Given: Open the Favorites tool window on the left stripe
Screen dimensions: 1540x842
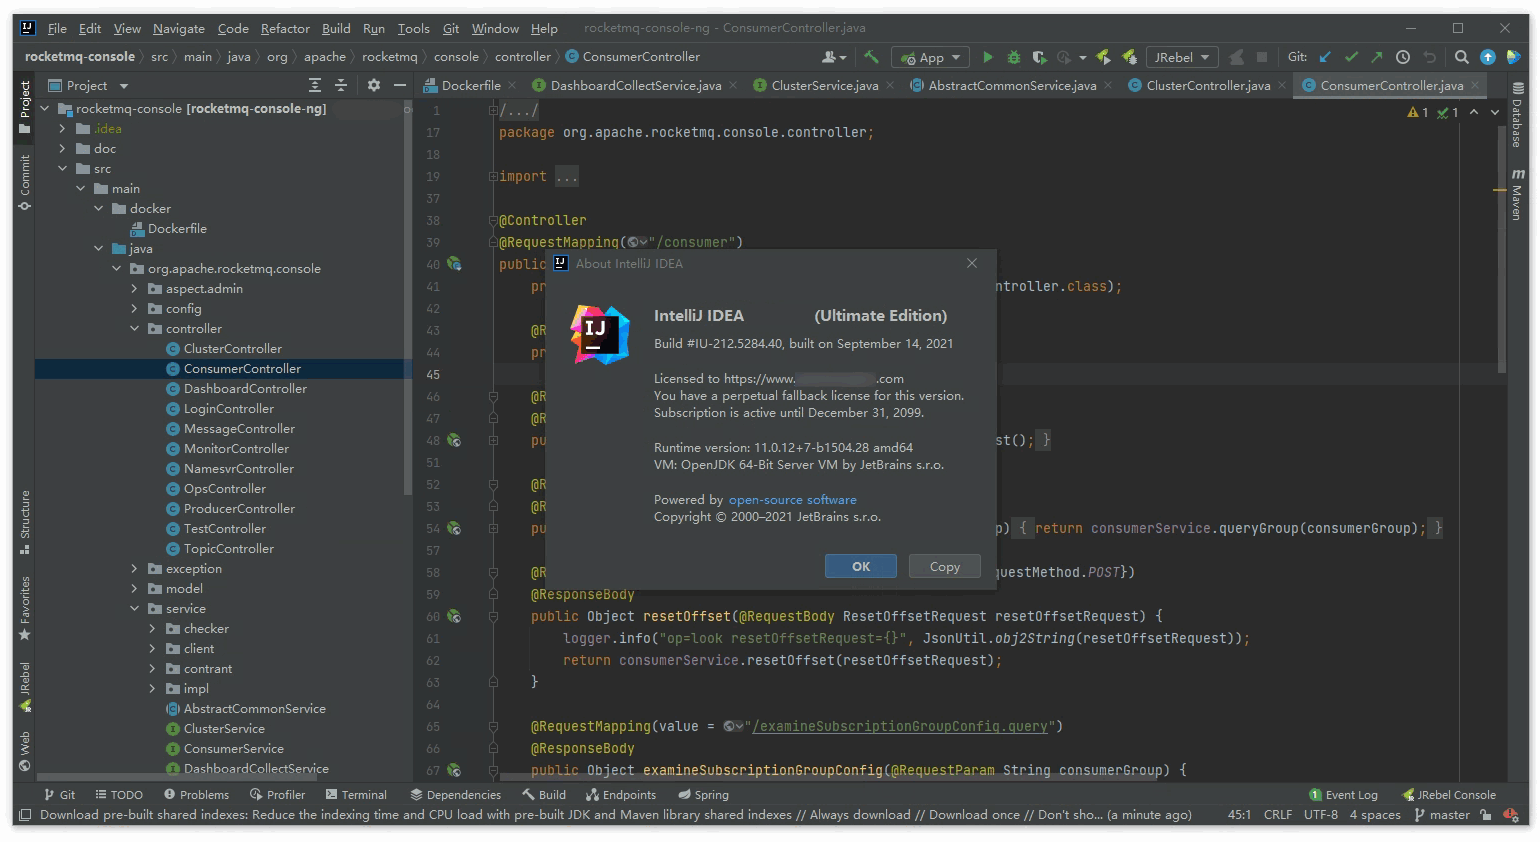Looking at the screenshot, I should (x=25, y=609).
